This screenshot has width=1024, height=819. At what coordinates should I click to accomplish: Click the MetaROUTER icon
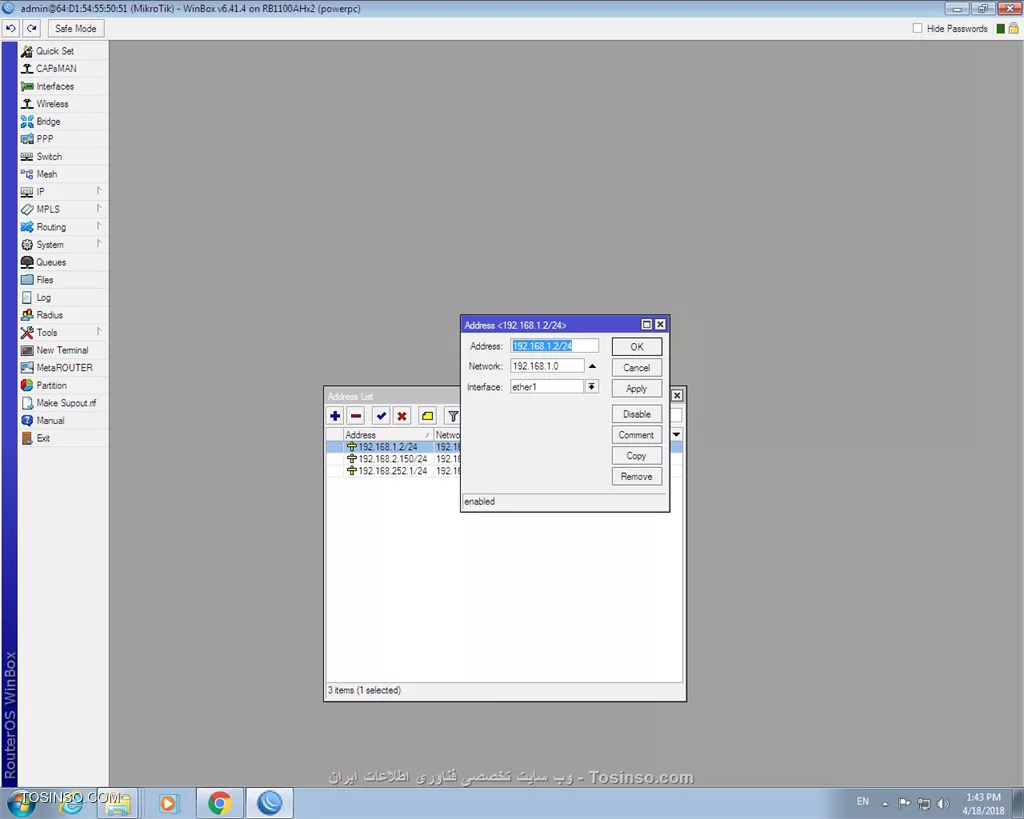[27, 368]
